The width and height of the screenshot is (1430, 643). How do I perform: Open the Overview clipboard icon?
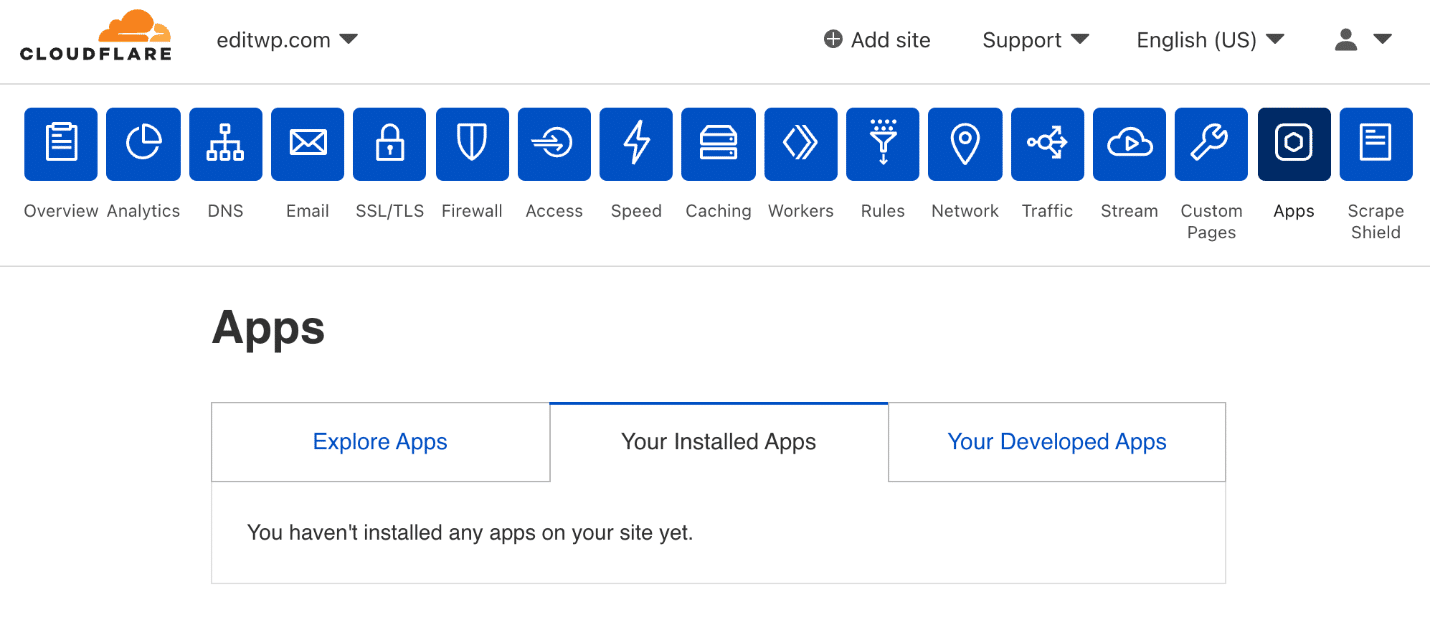[x=61, y=144]
